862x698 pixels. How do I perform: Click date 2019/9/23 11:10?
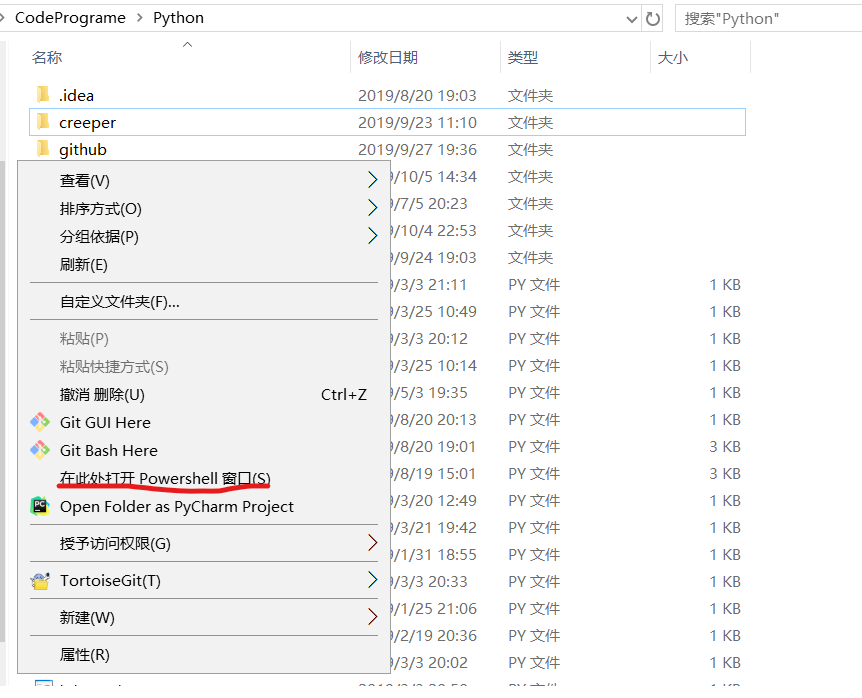(417, 123)
